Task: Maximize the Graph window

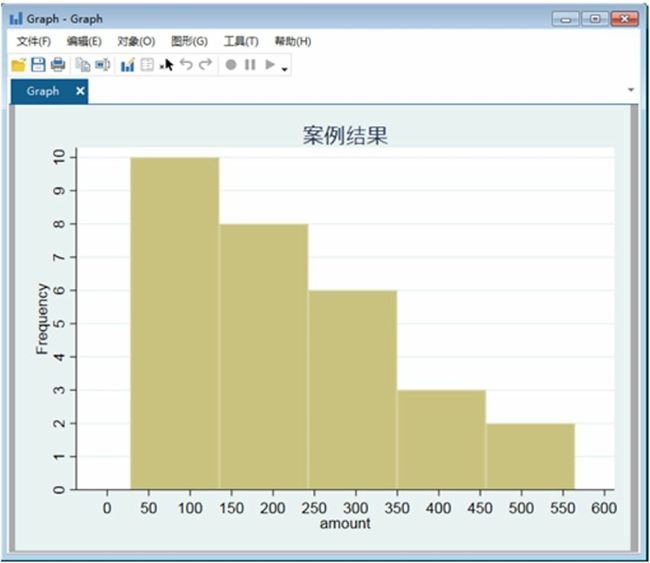Action: click(595, 19)
